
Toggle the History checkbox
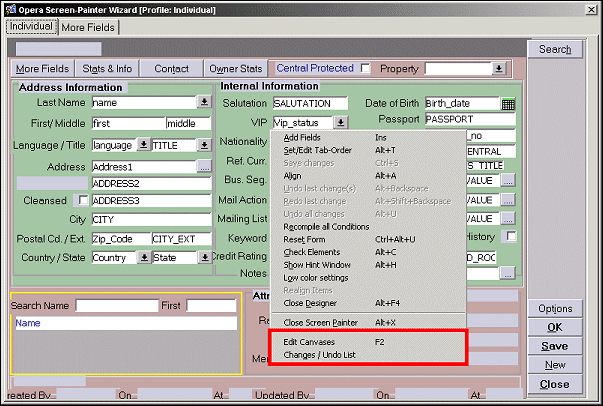[x=510, y=236]
